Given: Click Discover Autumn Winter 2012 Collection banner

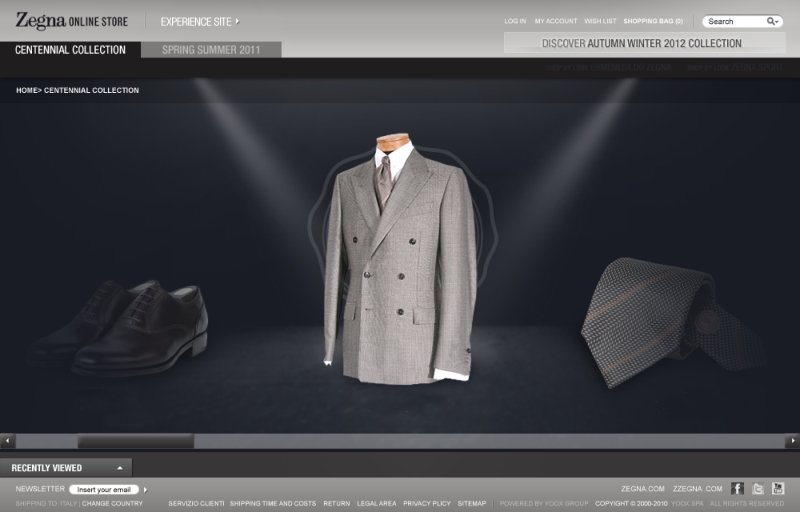Looking at the screenshot, I should (x=642, y=43).
